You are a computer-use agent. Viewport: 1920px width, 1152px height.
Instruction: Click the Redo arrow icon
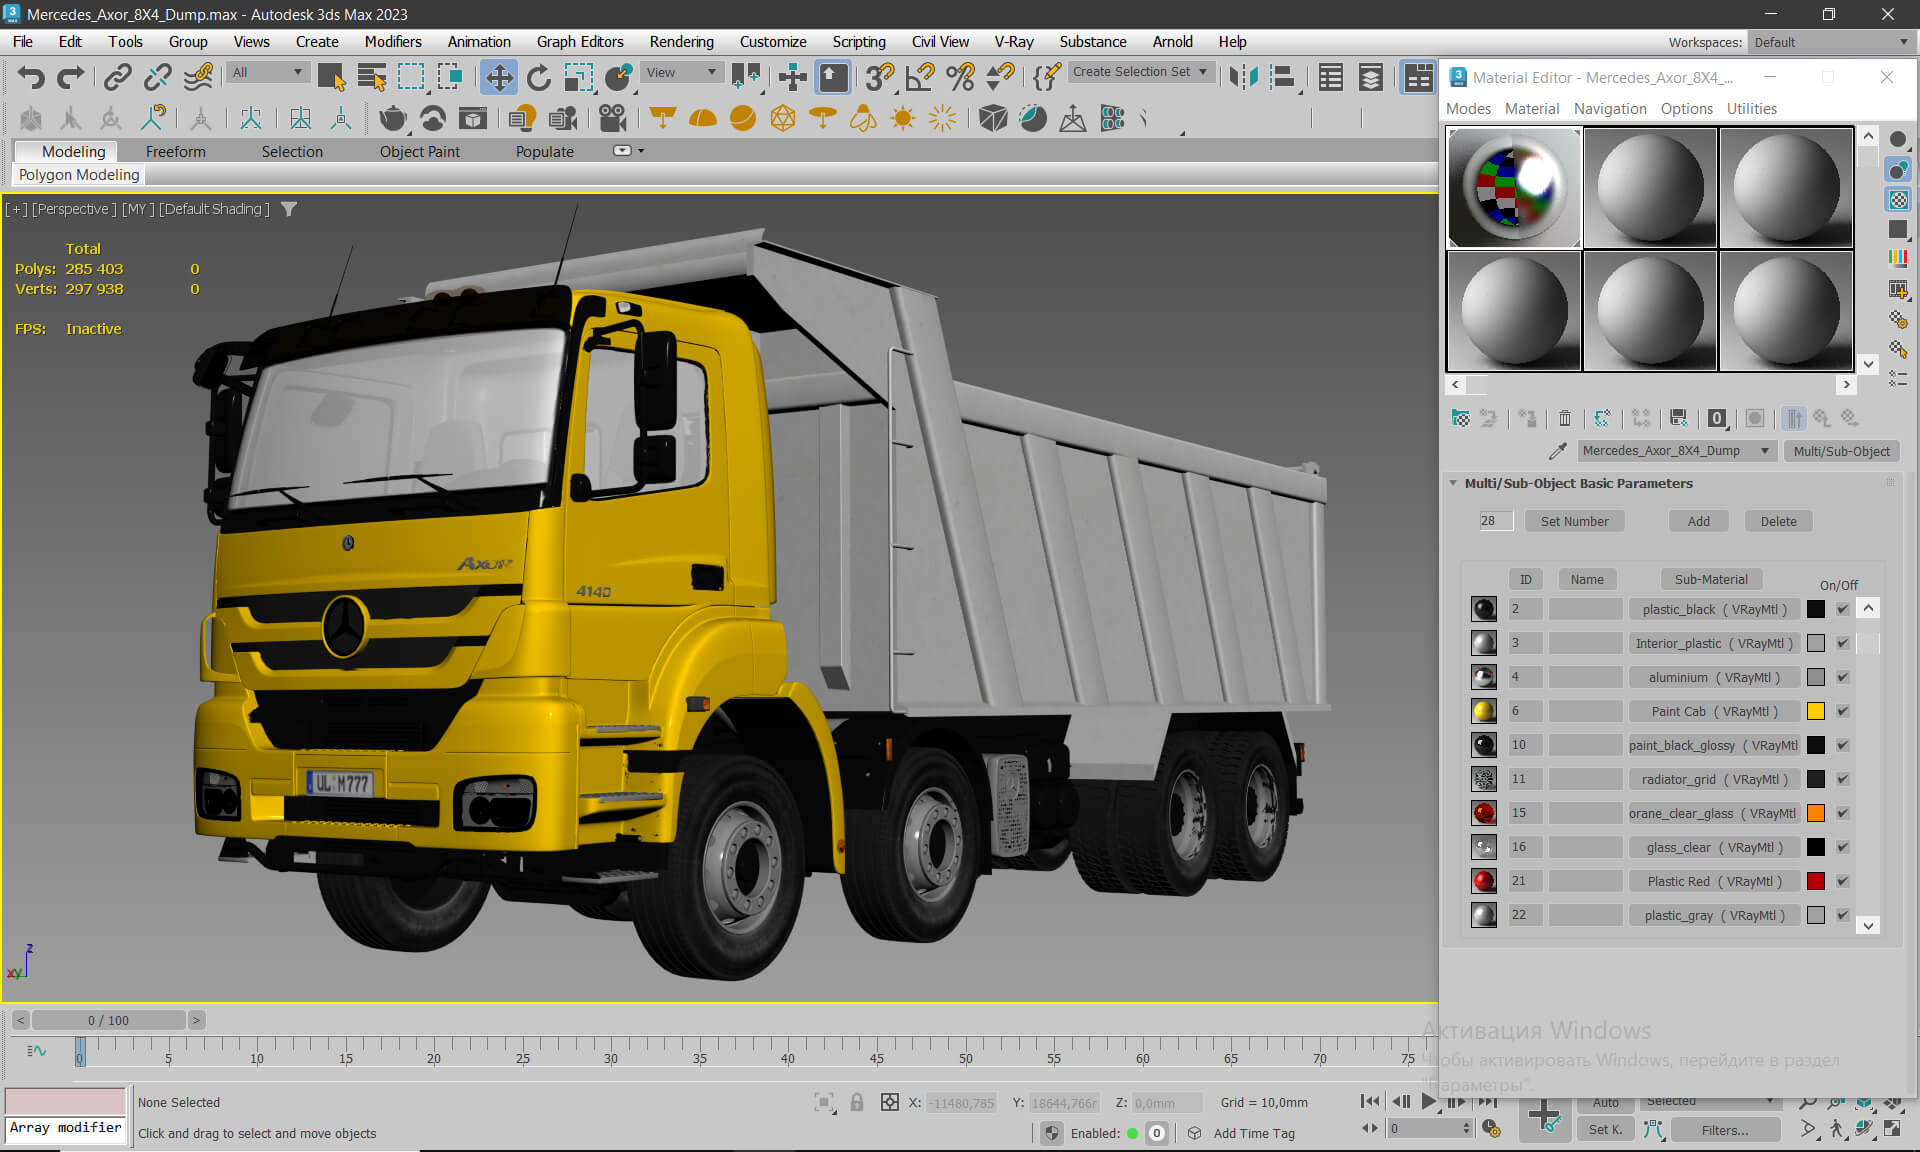[x=70, y=77]
